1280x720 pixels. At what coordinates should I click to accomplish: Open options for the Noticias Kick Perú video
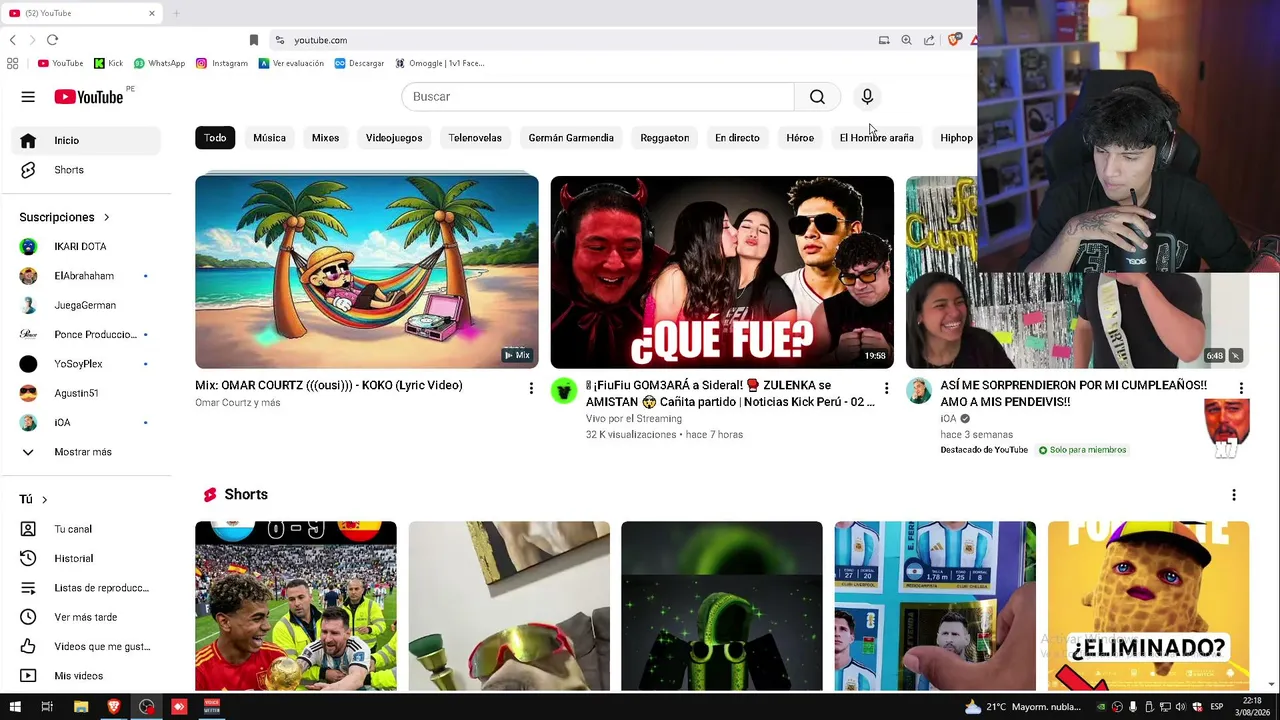(x=886, y=388)
